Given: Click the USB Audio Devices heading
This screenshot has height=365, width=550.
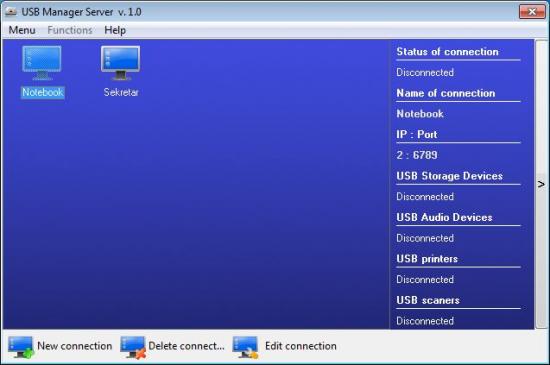Looking at the screenshot, I should [444, 217].
